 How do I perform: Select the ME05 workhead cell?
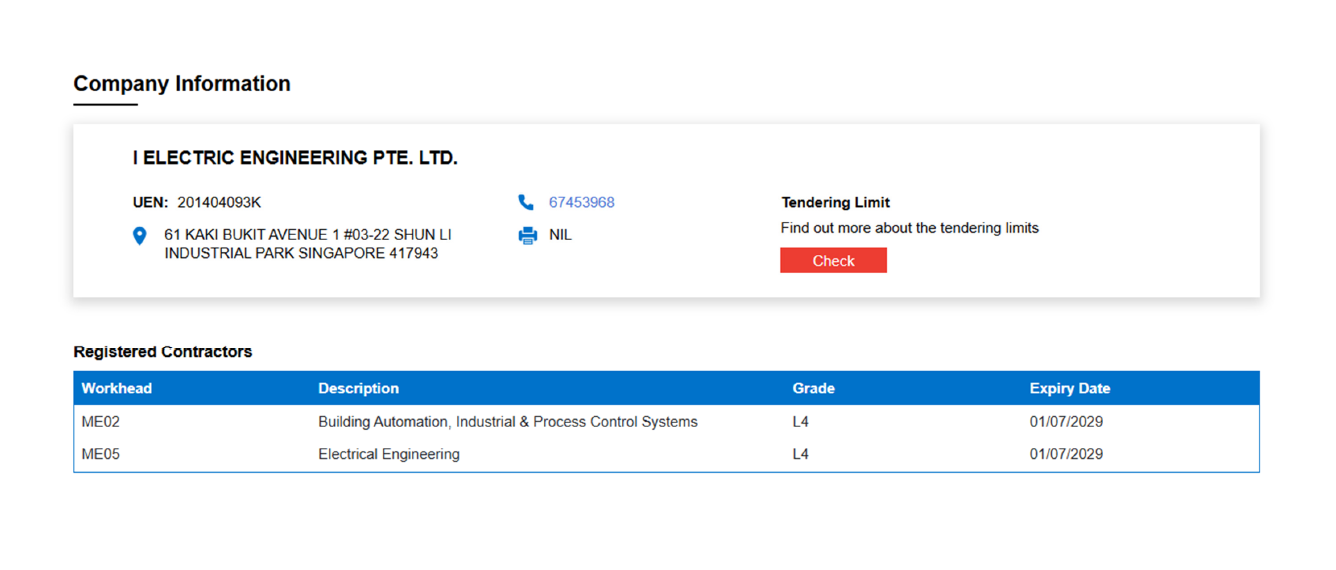tap(101, 454)
